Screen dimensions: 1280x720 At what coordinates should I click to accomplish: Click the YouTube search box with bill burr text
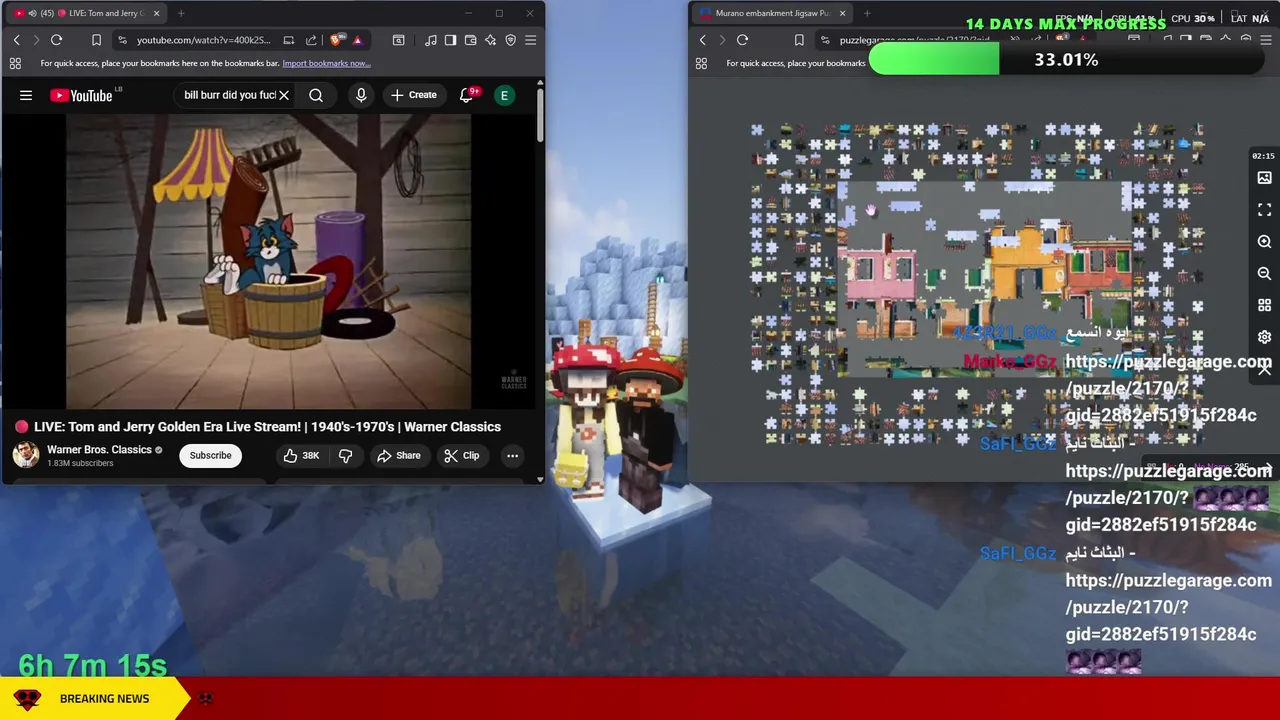click(x=229, y=95)
